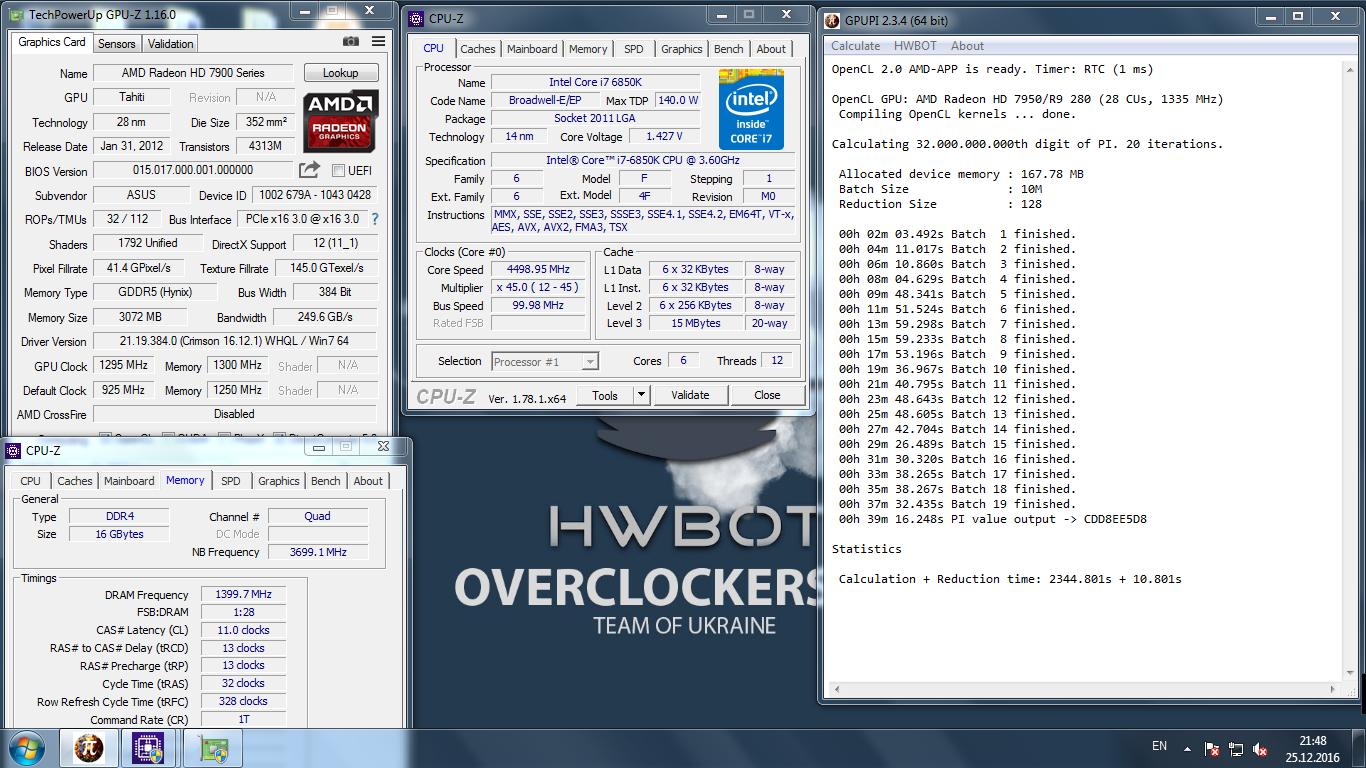Viewport: 1366px width, 768px height.
Task: Select SPD tab in lower CPU-Z memory window
Action: coord(231,481)
